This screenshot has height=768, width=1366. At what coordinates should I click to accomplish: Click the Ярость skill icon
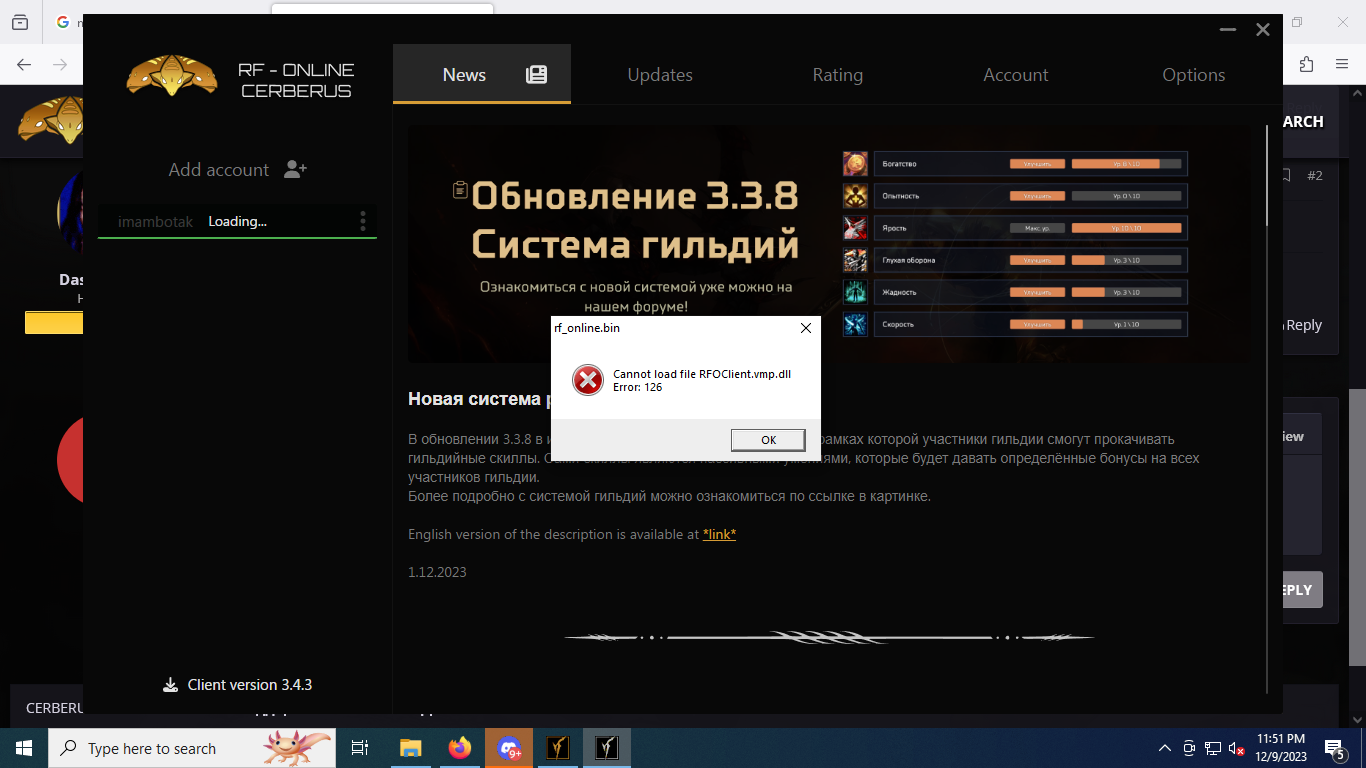click(x=855, y=228)
